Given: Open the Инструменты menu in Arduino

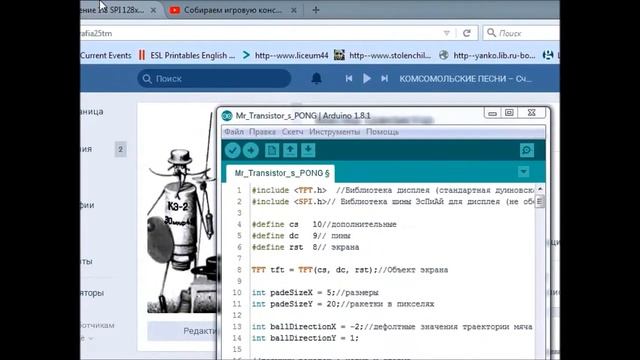Looking at the screenshot, I should coord(334,132).
